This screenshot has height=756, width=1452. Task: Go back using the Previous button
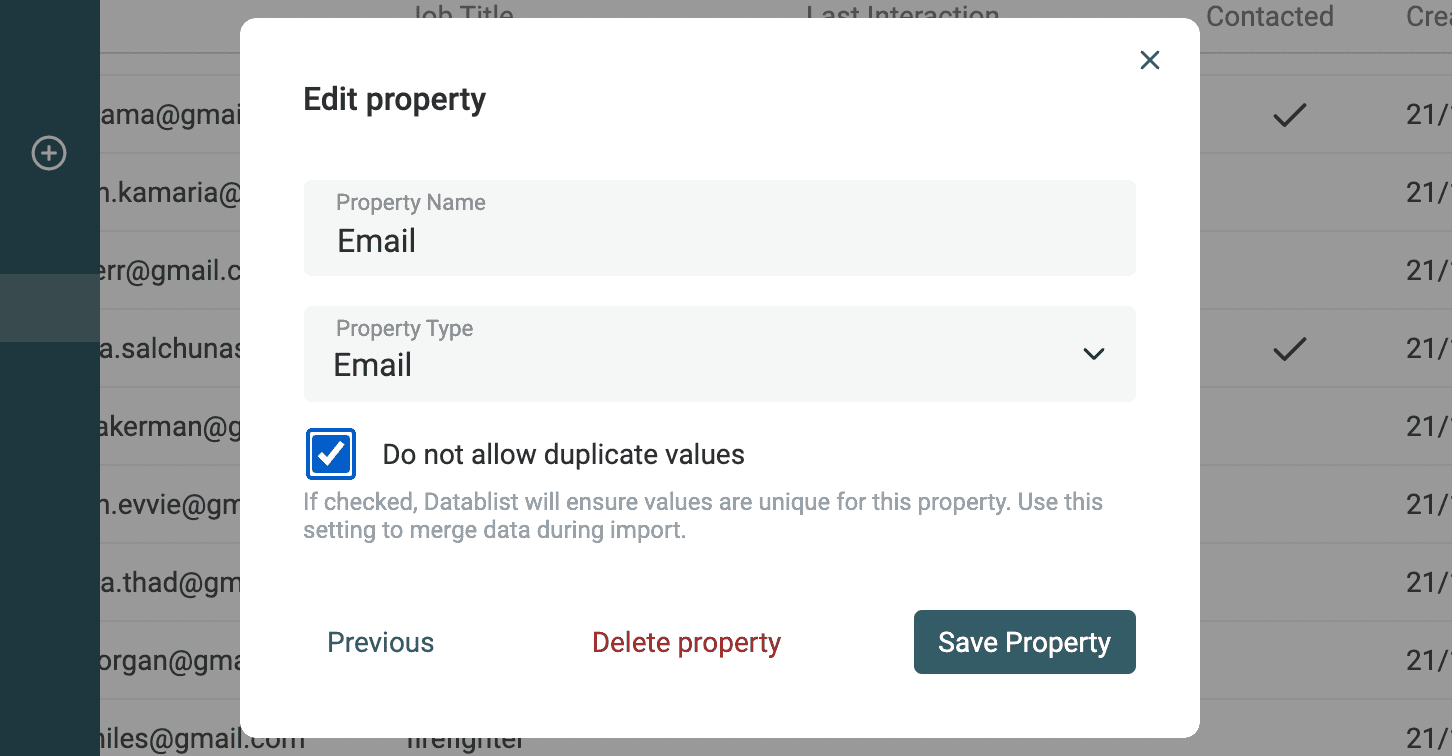point(380,642)
